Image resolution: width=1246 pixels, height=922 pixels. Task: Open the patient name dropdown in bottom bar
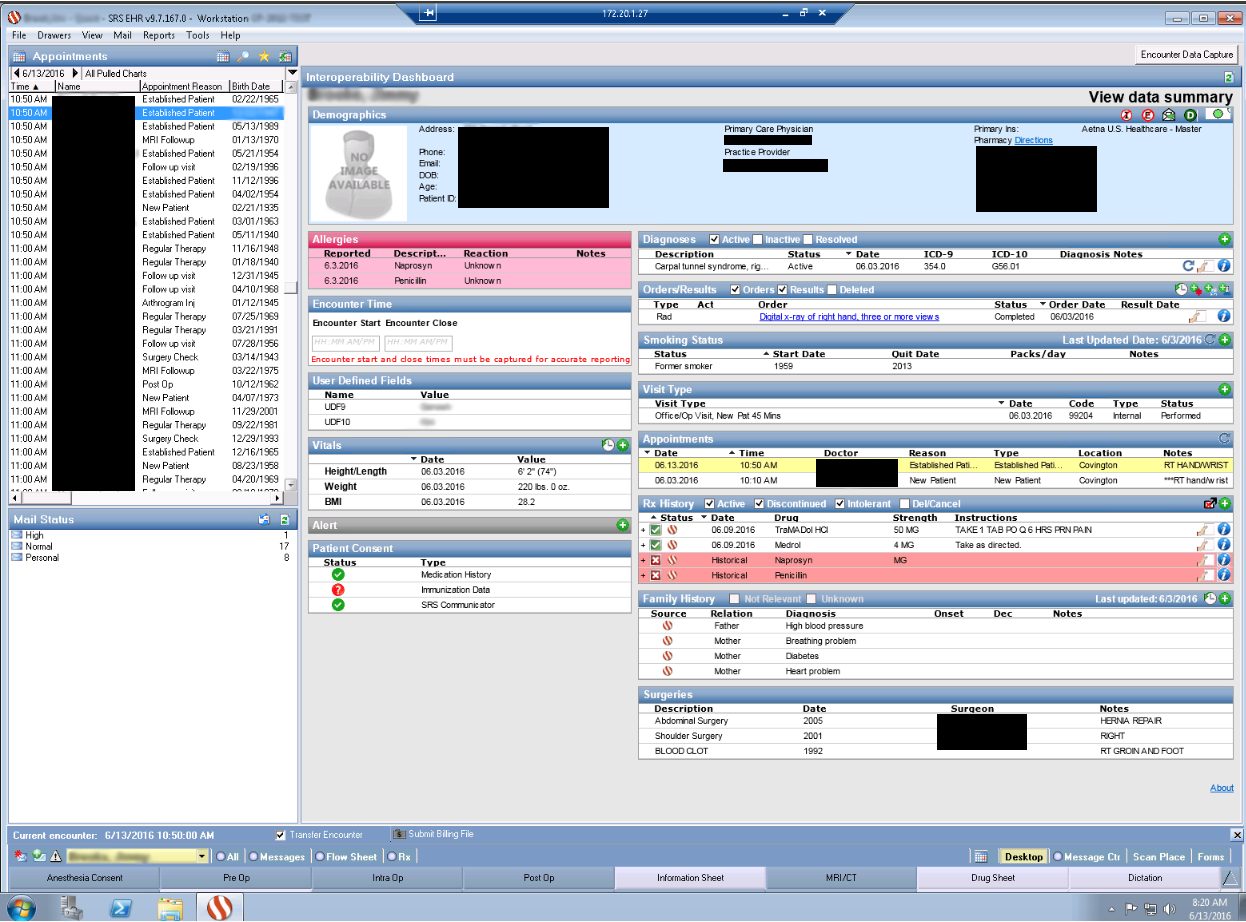click(x=202, y=857)
